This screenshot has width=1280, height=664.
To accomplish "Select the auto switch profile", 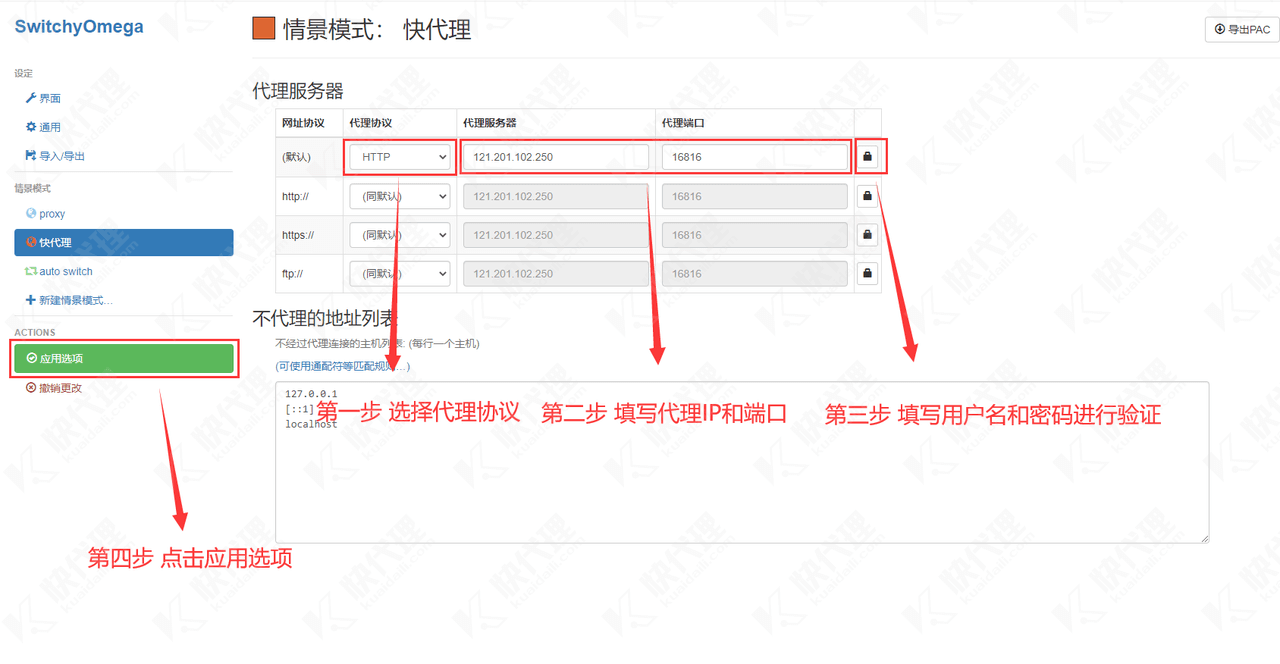I will click(65, 272).
